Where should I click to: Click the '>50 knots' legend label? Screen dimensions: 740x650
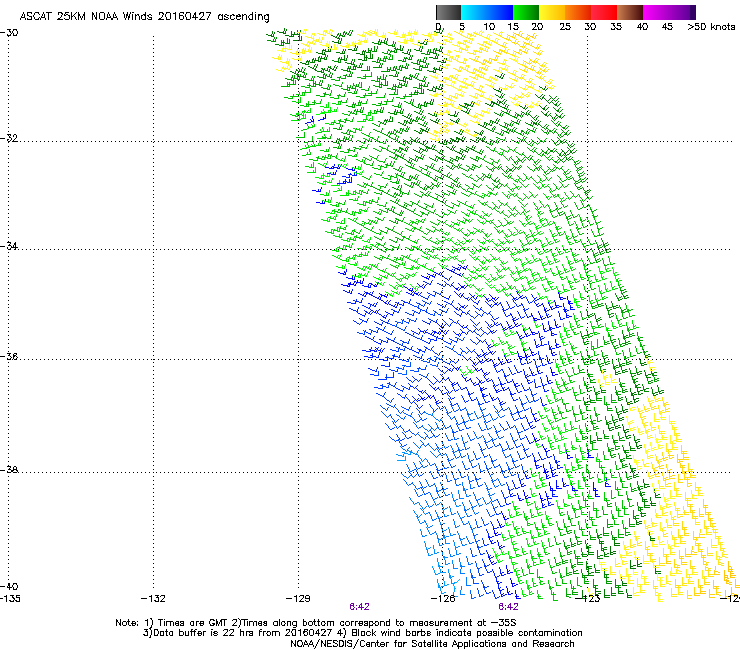(x=711, y=27)
